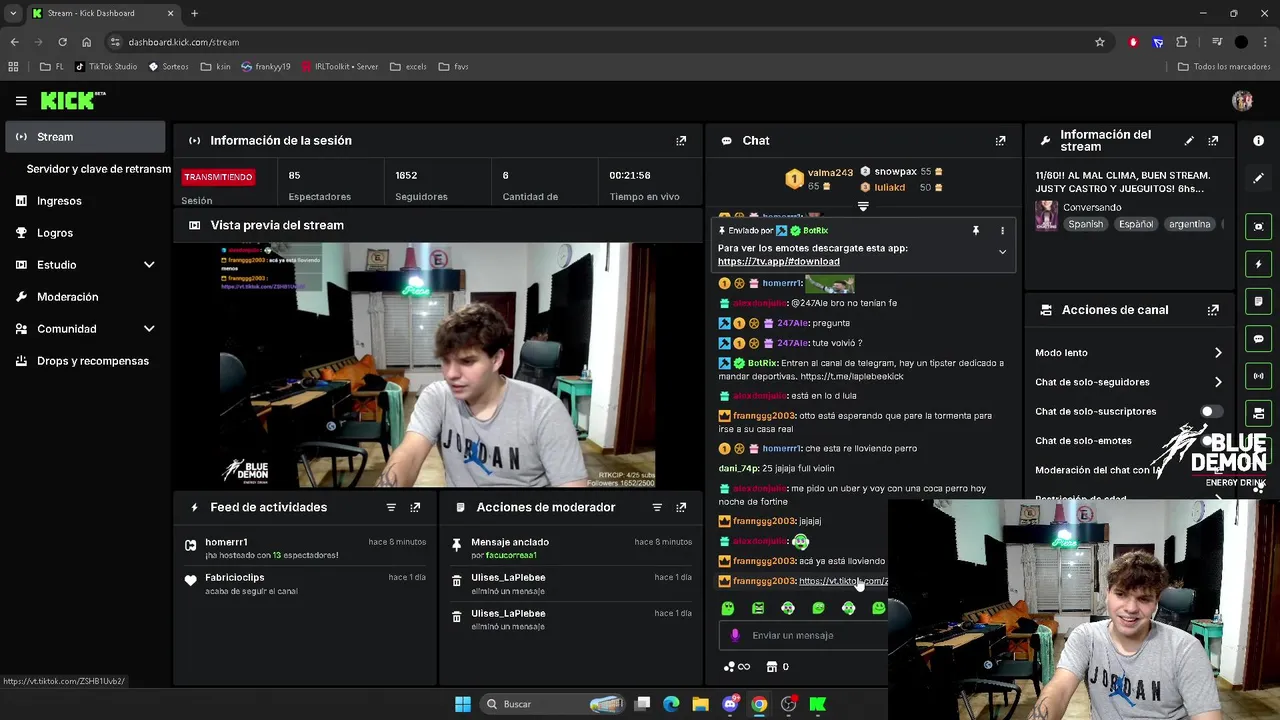The height and width of the screenshot is (720, 1280).
Task: Open IRLToolkit Server bookmark
Action: [x=340, y=67]
